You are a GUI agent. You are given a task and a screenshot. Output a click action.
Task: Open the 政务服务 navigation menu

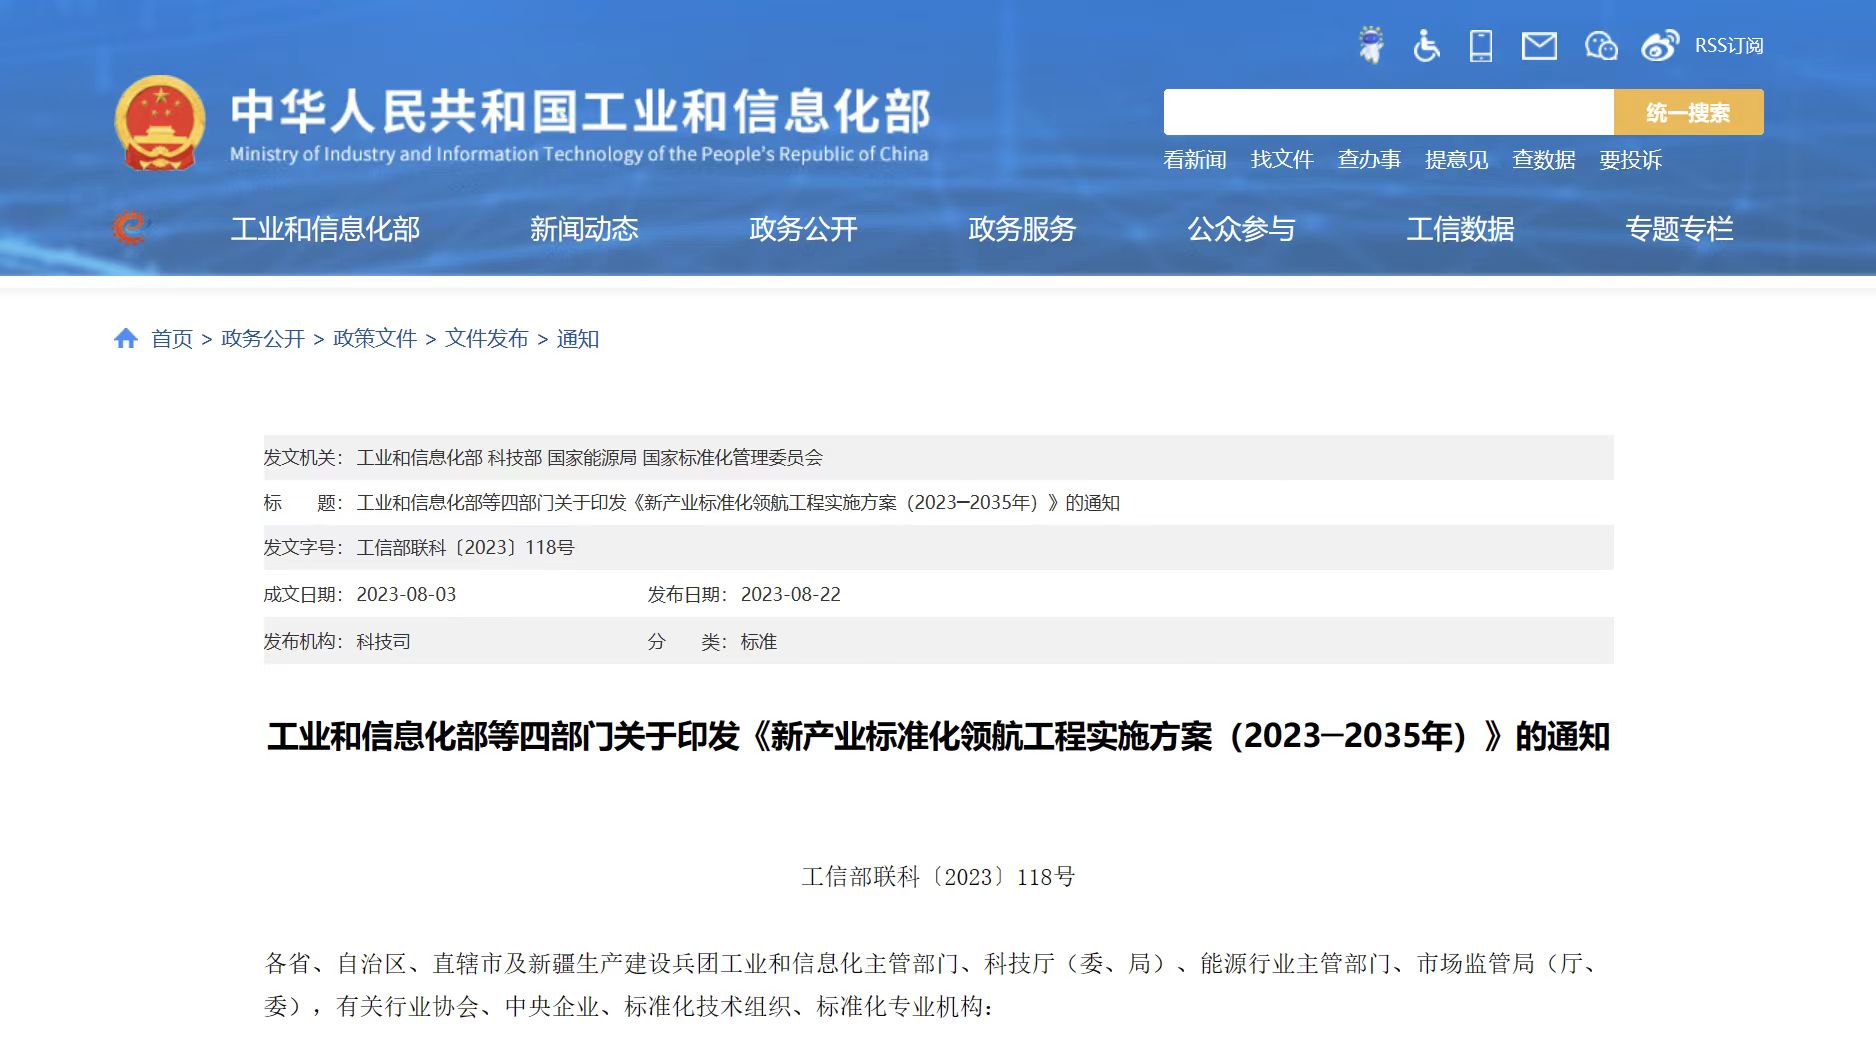pyautogui.click(x=1022, y=229)
